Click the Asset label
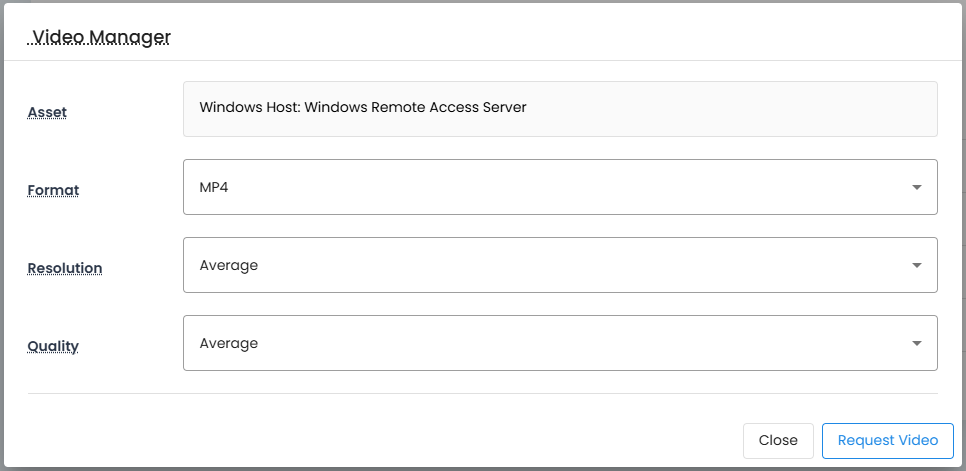This screenshot has height=471, width=966. click(x=47, y=113)
